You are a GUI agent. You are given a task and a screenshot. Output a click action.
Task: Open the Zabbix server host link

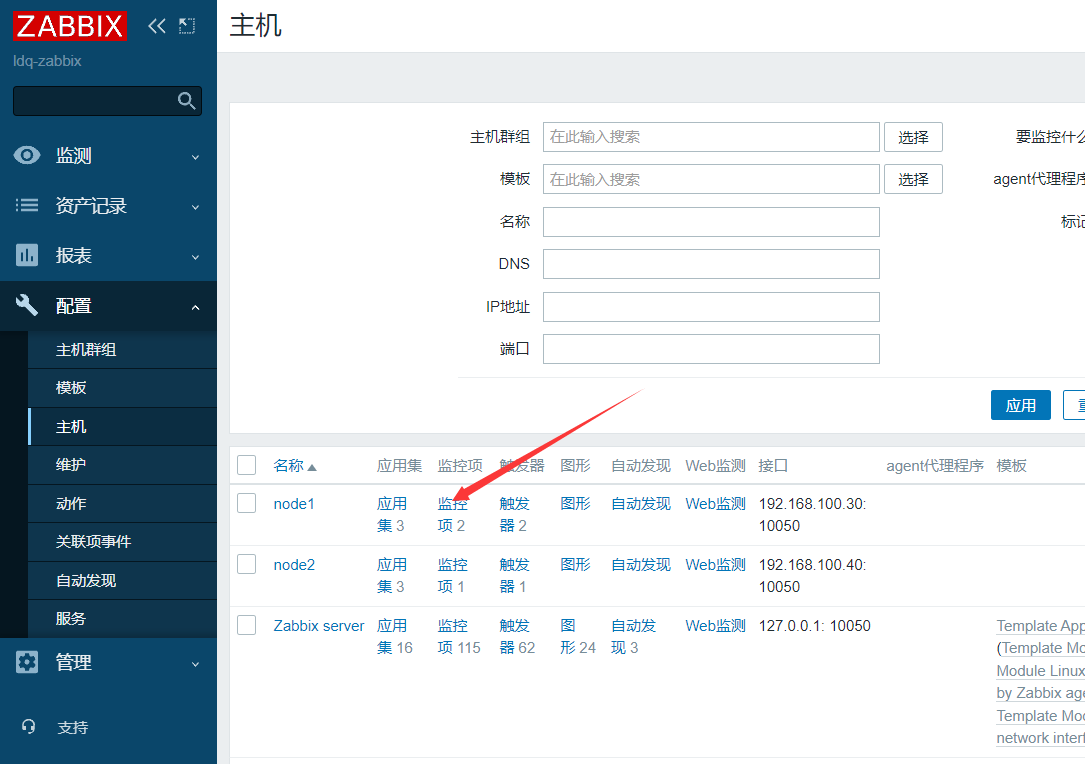pyautogui.click(x=319, y=626)
